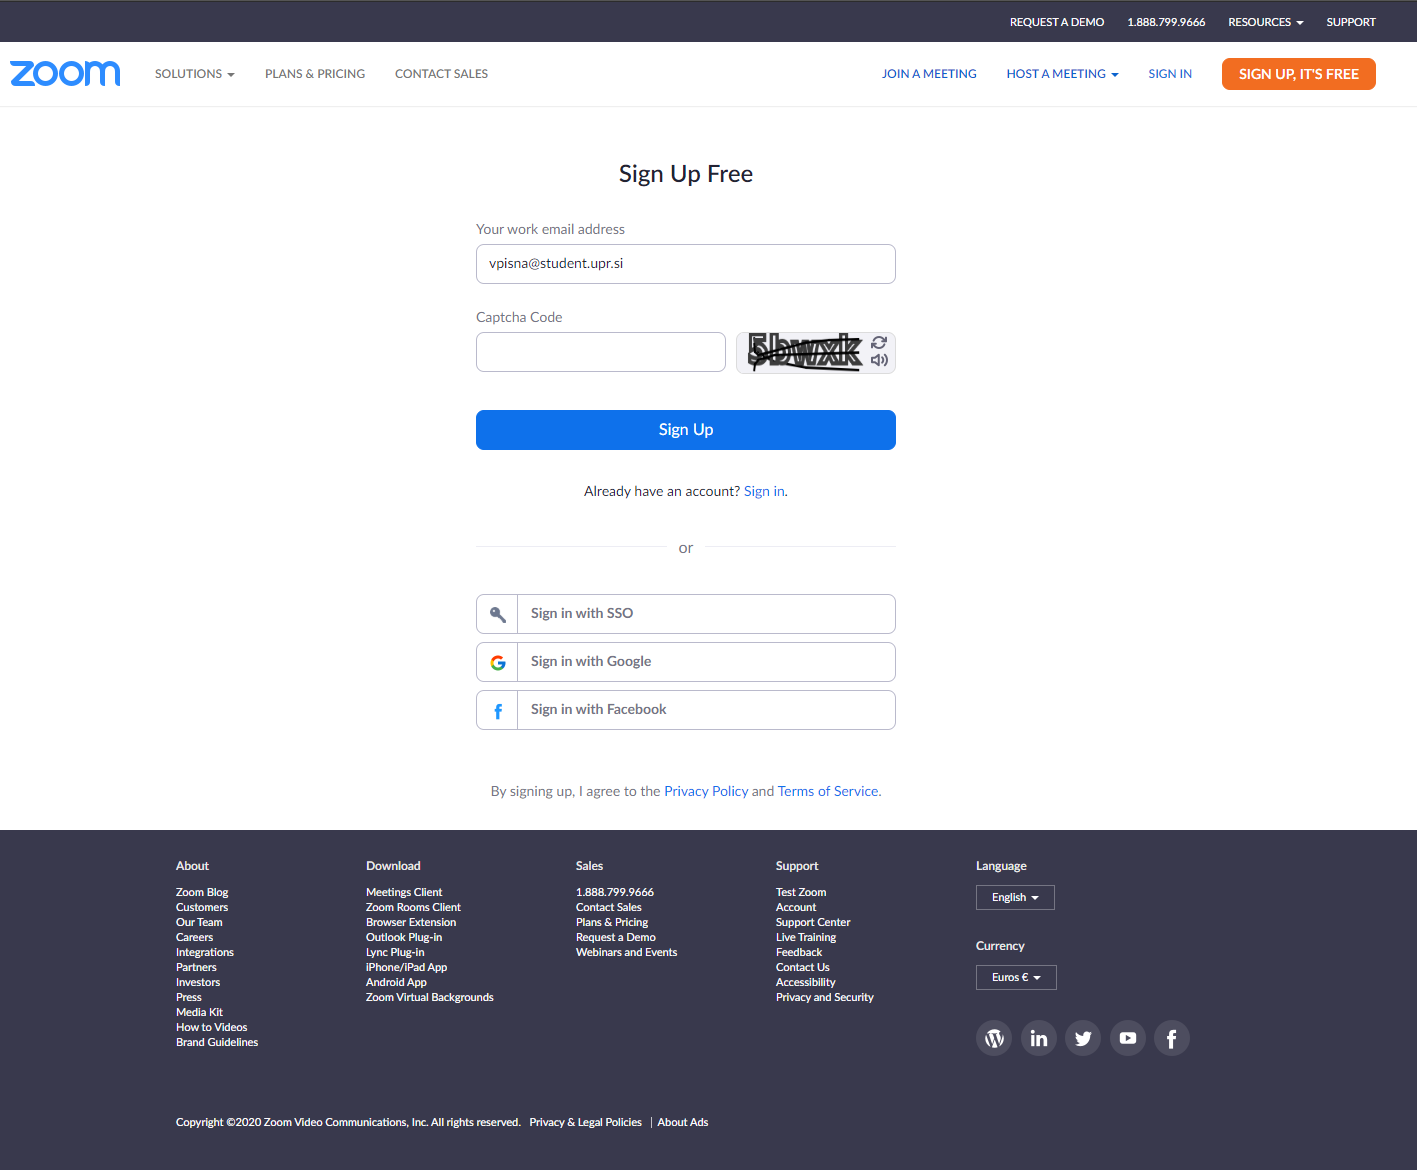Play the audio captcha
Screen dimensions: 1417x1170
click(879, 360)
